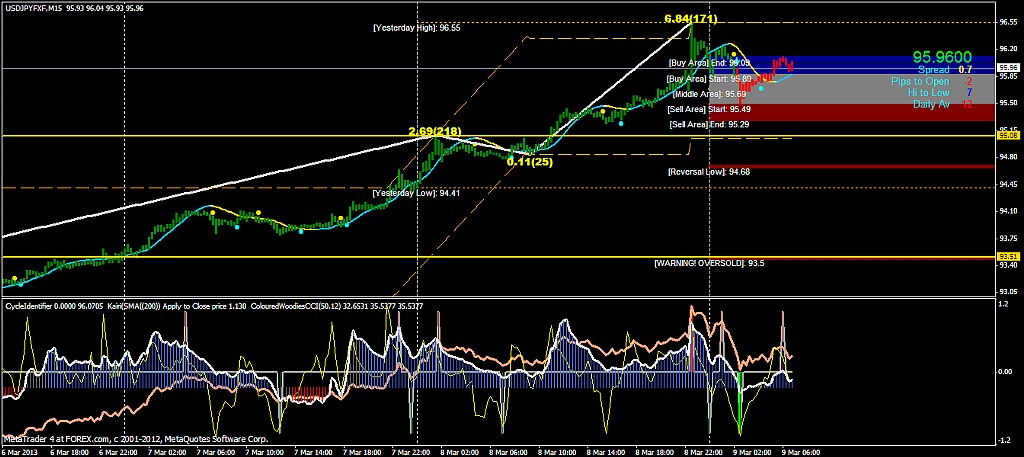
Task: Select the red Reversal Low horizontal line
Action: click(x=852, y=166)
